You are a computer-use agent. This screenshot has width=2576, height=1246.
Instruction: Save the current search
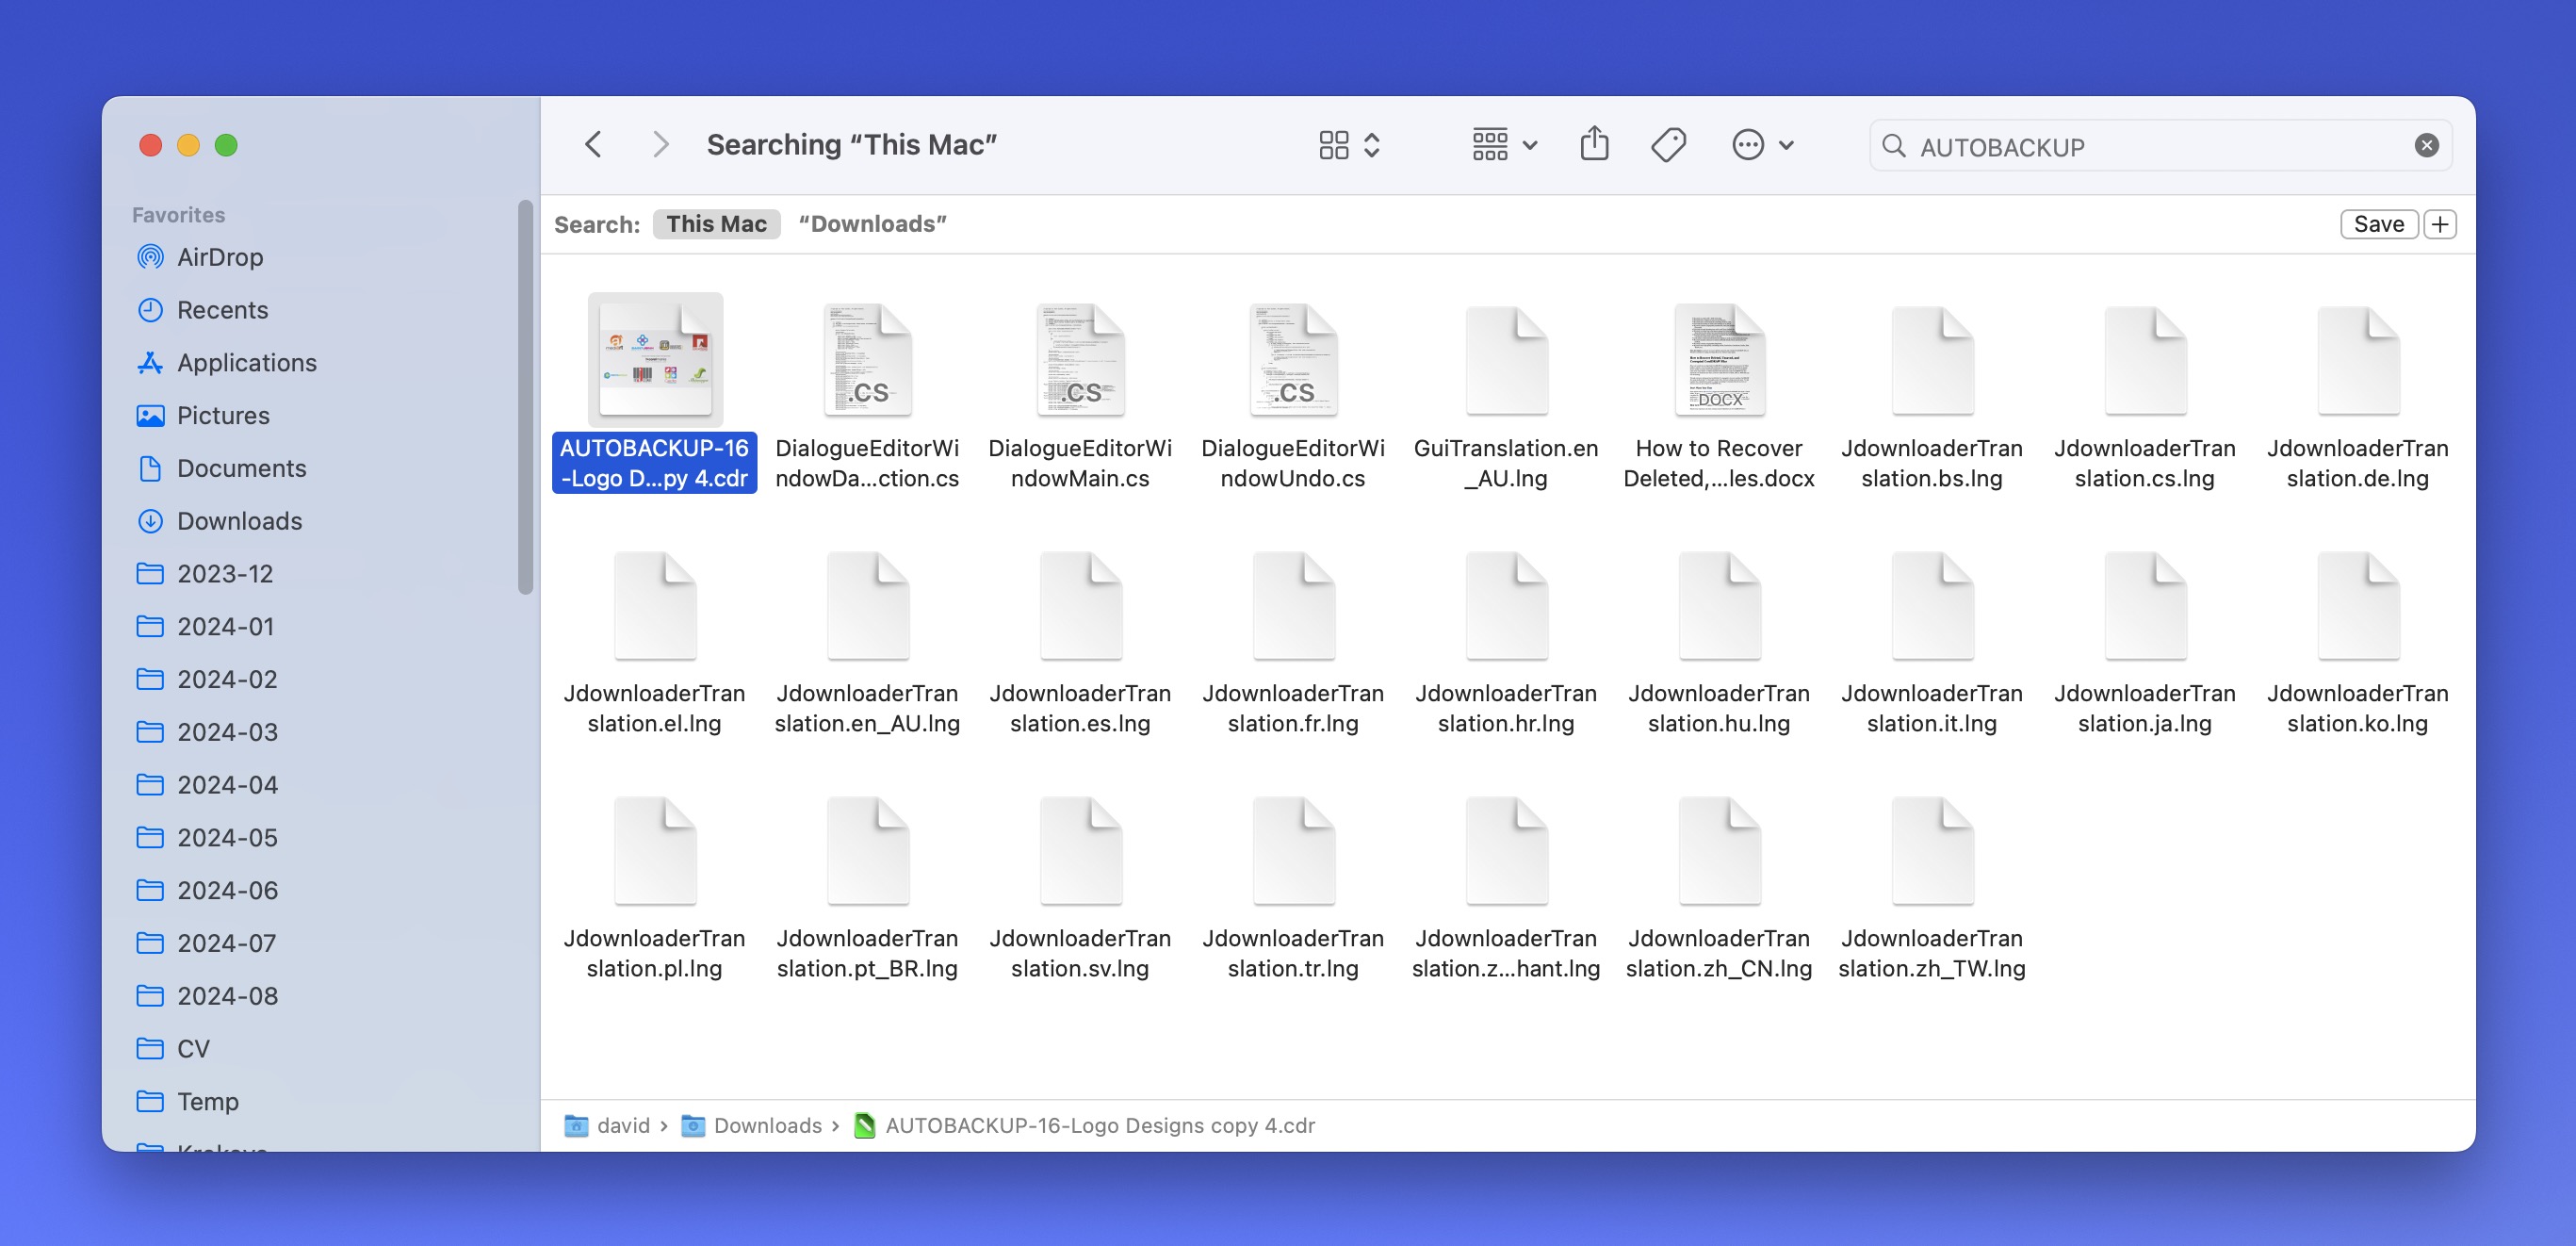tap(2378, 224)
